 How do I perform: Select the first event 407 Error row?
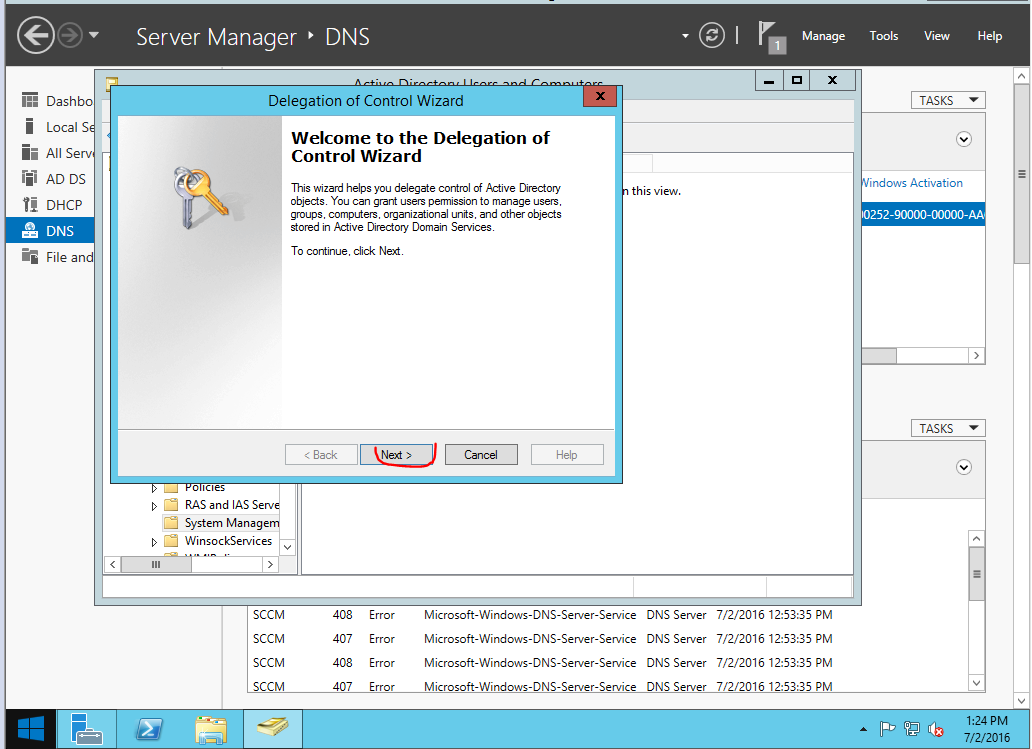point(542,638)
